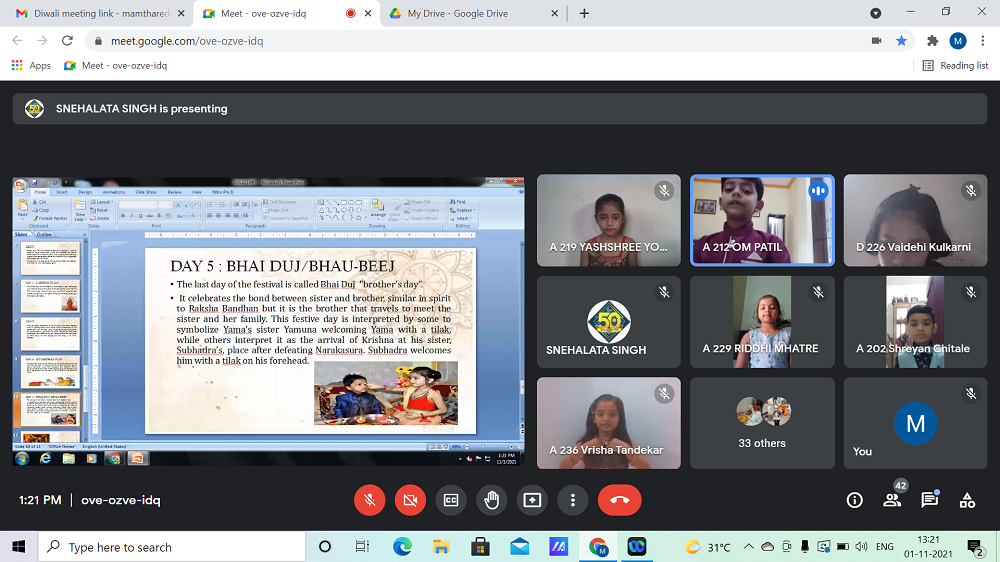Turn the camera on
This screenshot has height=562, width=1000.
point(410,500)
